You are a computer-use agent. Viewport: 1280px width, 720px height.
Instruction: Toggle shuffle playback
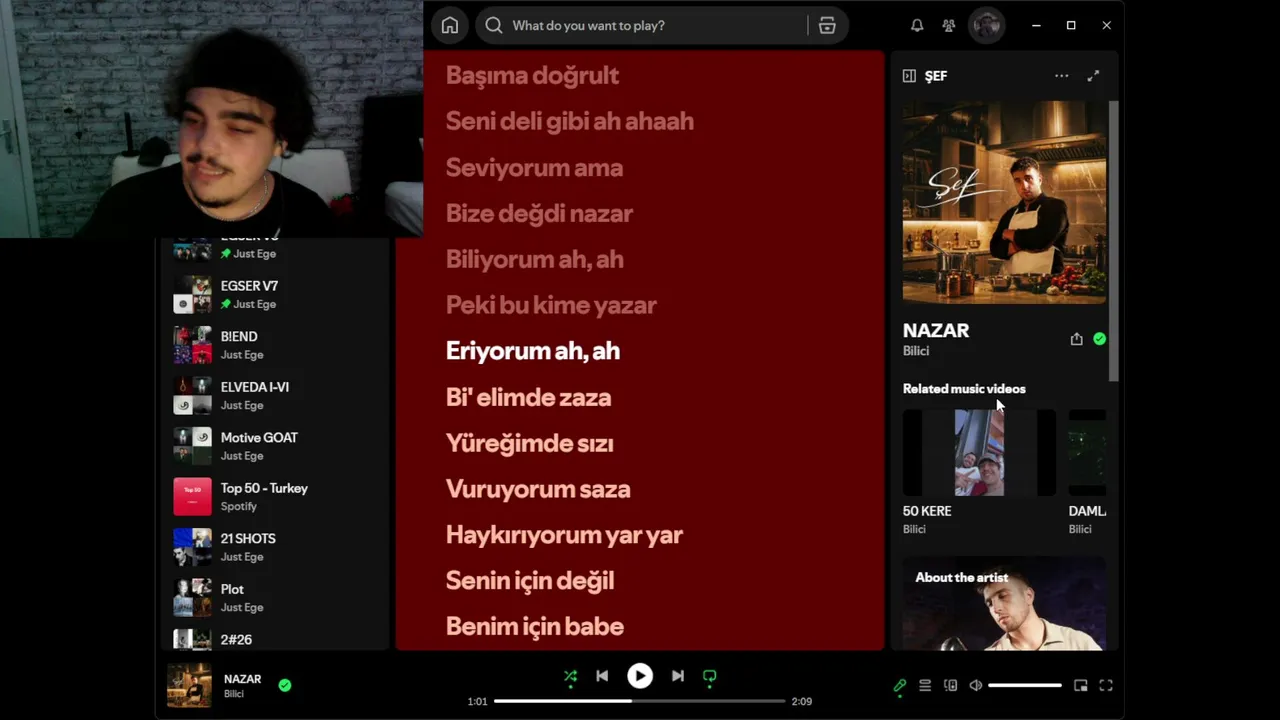[x=570, y=677]
